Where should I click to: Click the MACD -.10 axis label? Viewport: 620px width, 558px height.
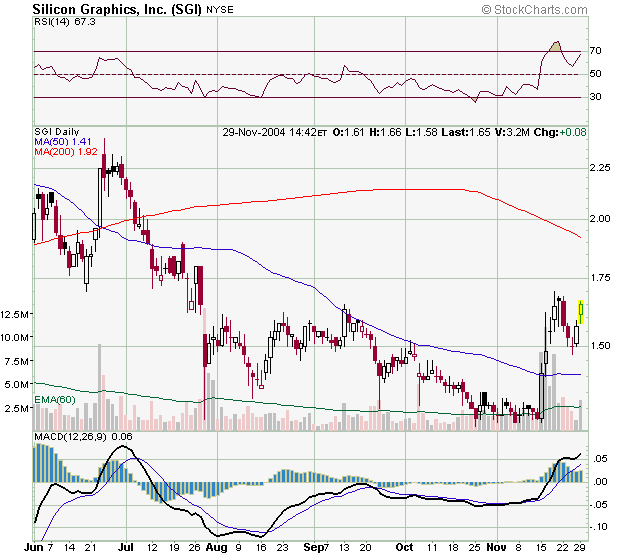click(x=598, y=527)
